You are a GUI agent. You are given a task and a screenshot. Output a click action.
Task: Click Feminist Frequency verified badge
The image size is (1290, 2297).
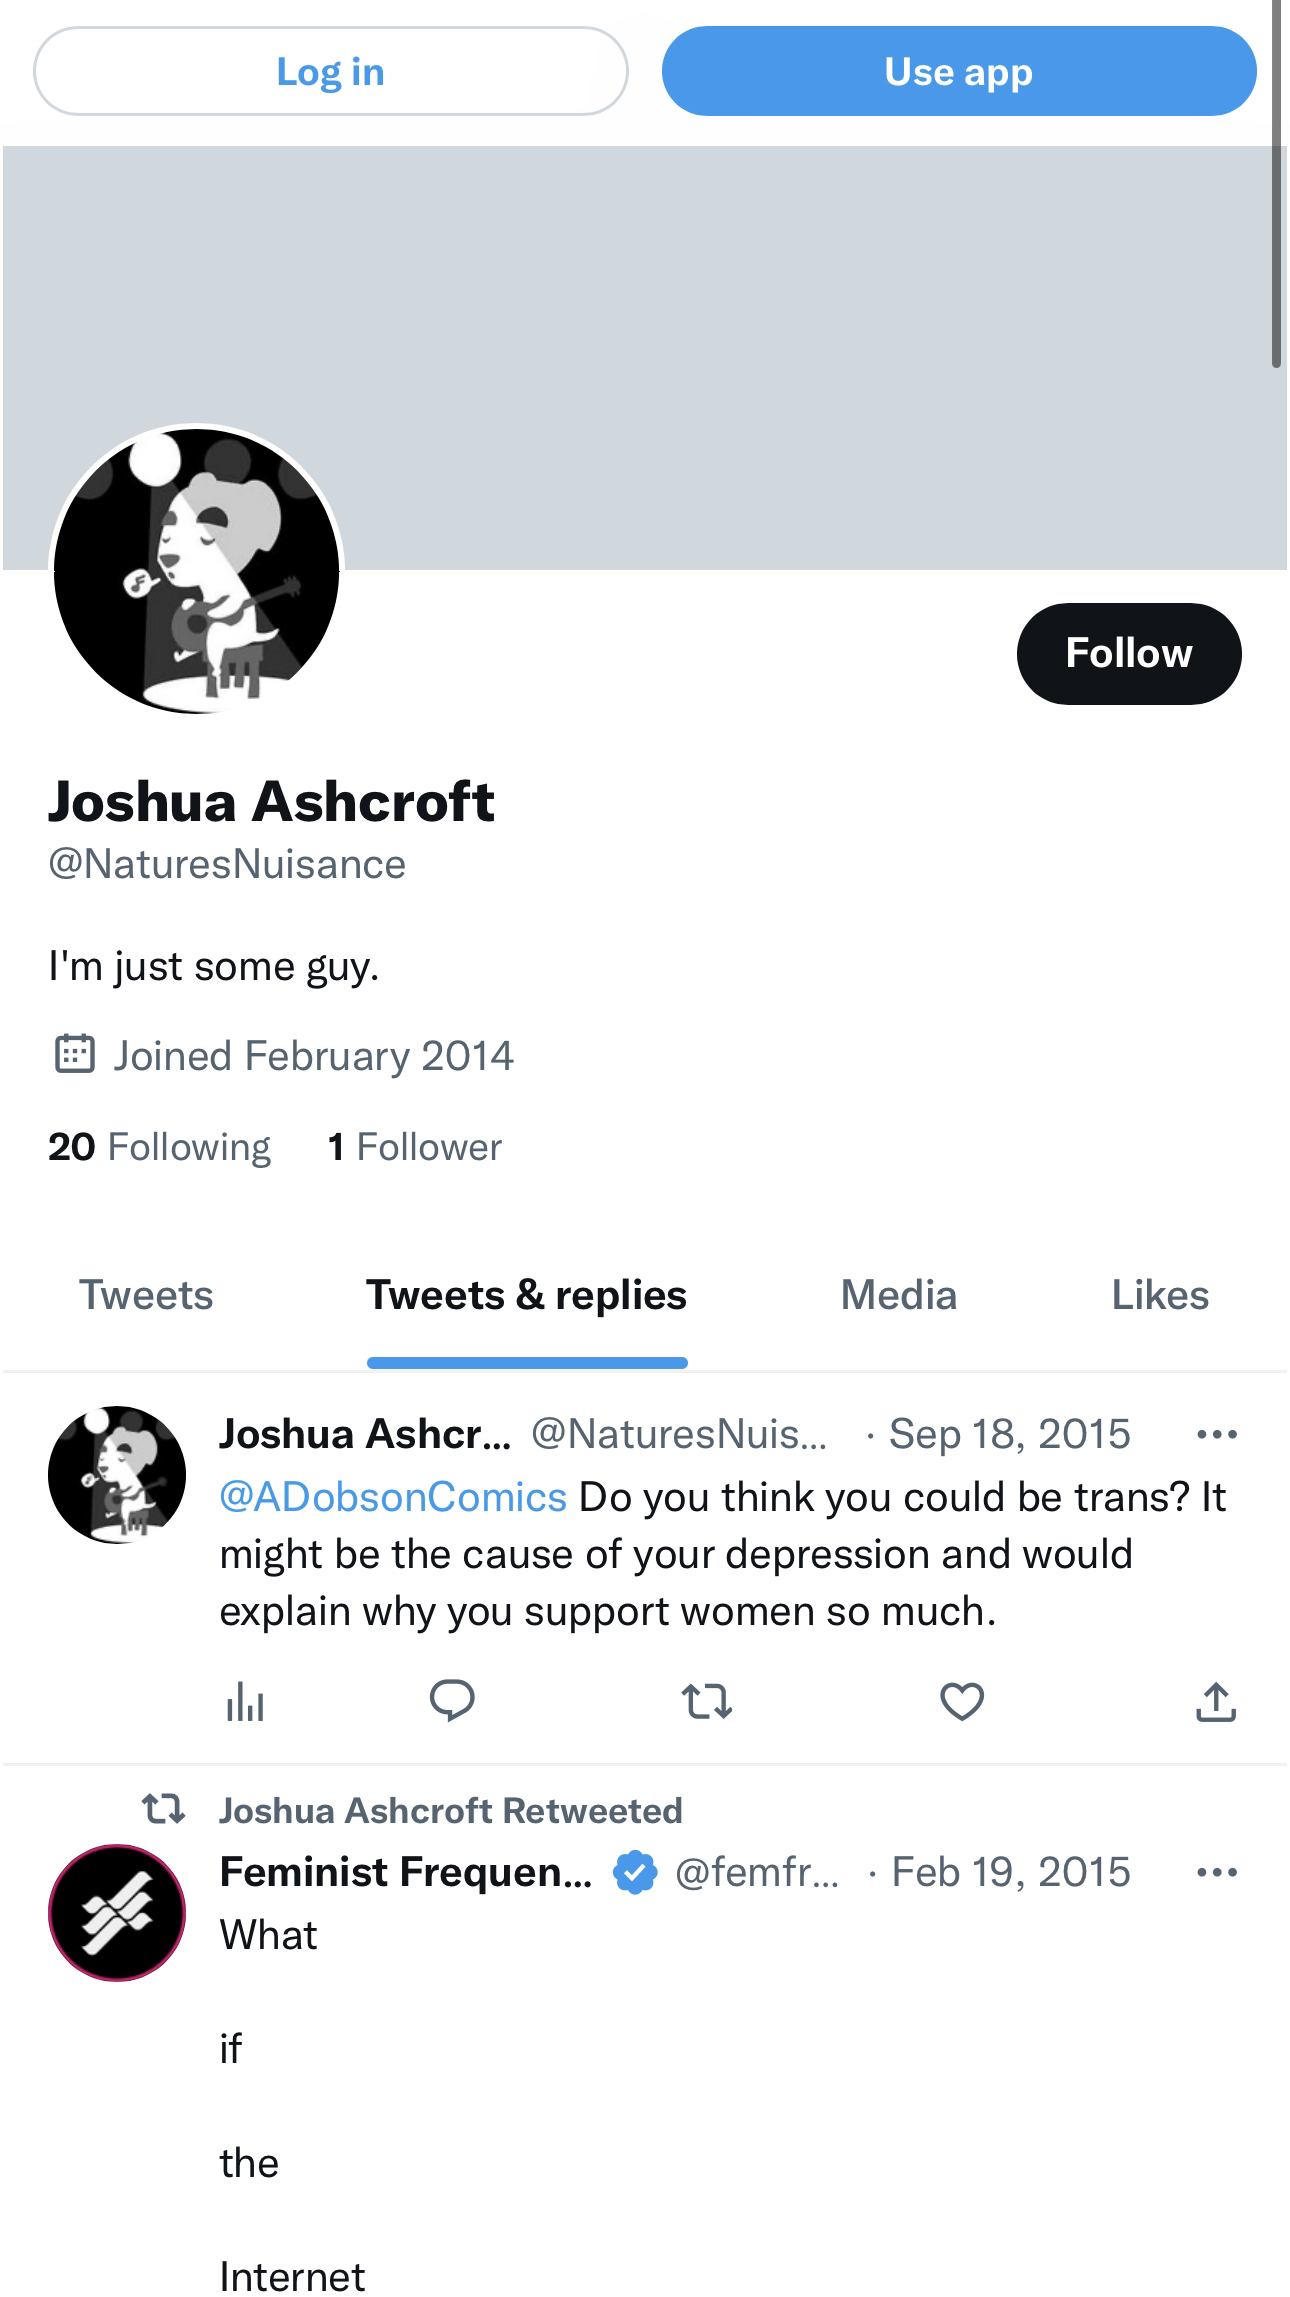(x=635, y=1872)
